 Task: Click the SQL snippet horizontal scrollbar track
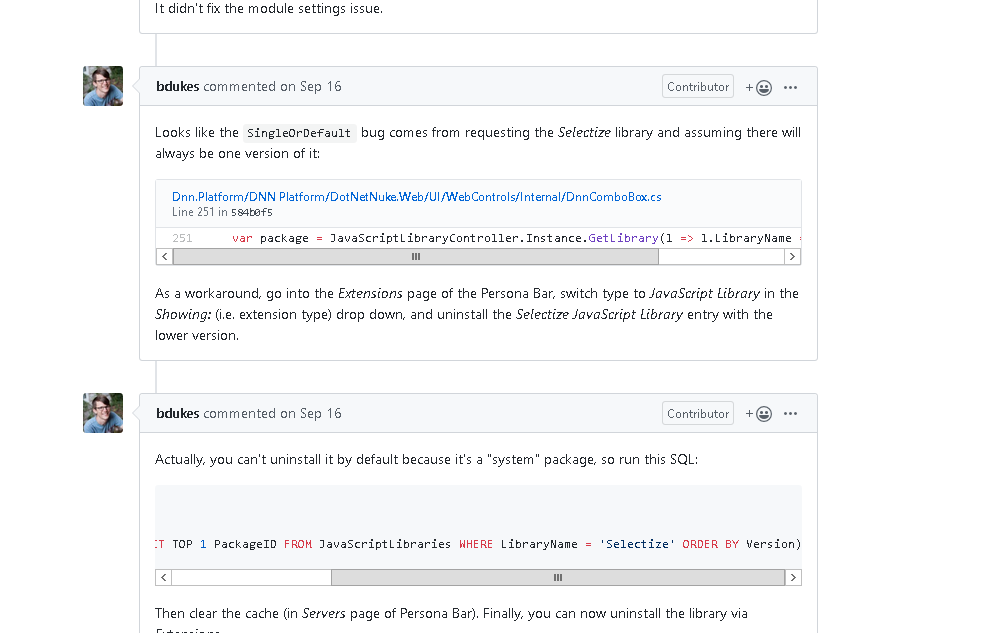pyautogui.click(x=556, y=577)
